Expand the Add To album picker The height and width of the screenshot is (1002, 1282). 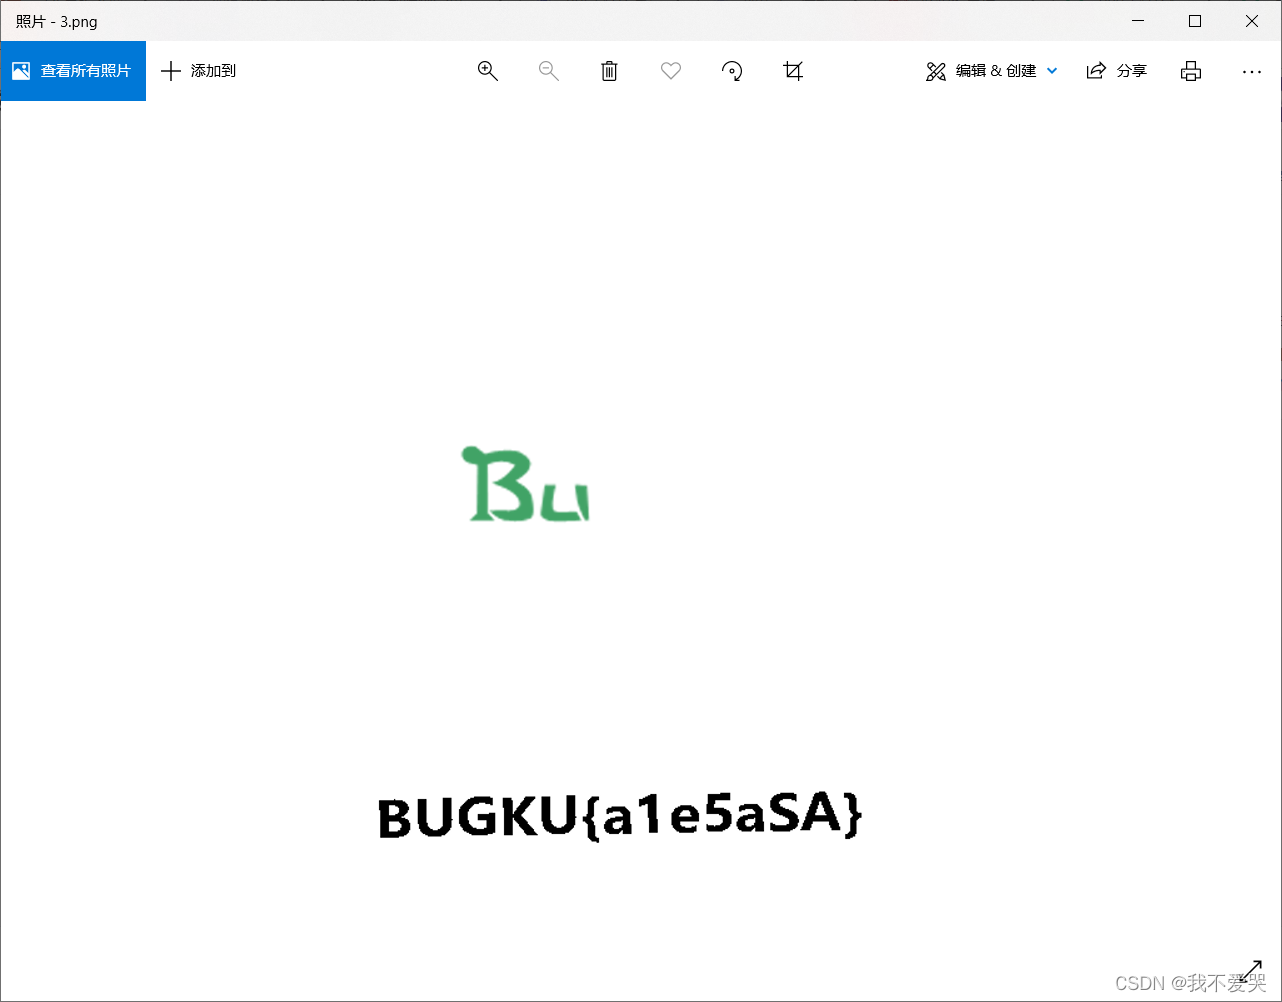198,70
